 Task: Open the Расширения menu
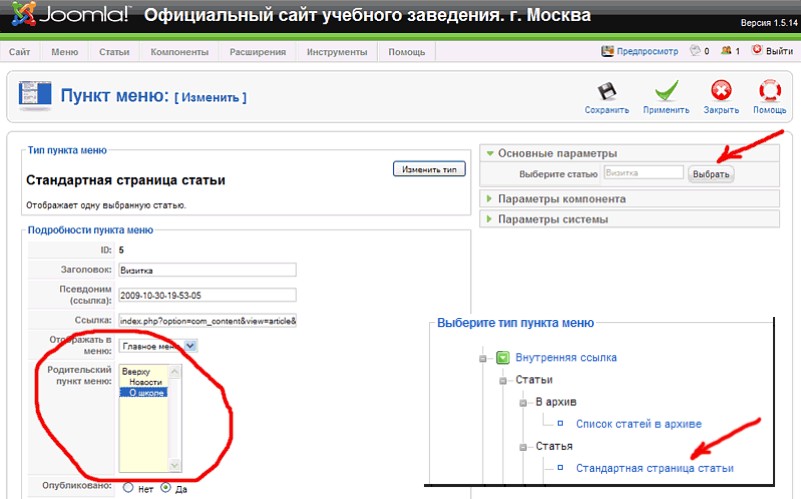258,51
